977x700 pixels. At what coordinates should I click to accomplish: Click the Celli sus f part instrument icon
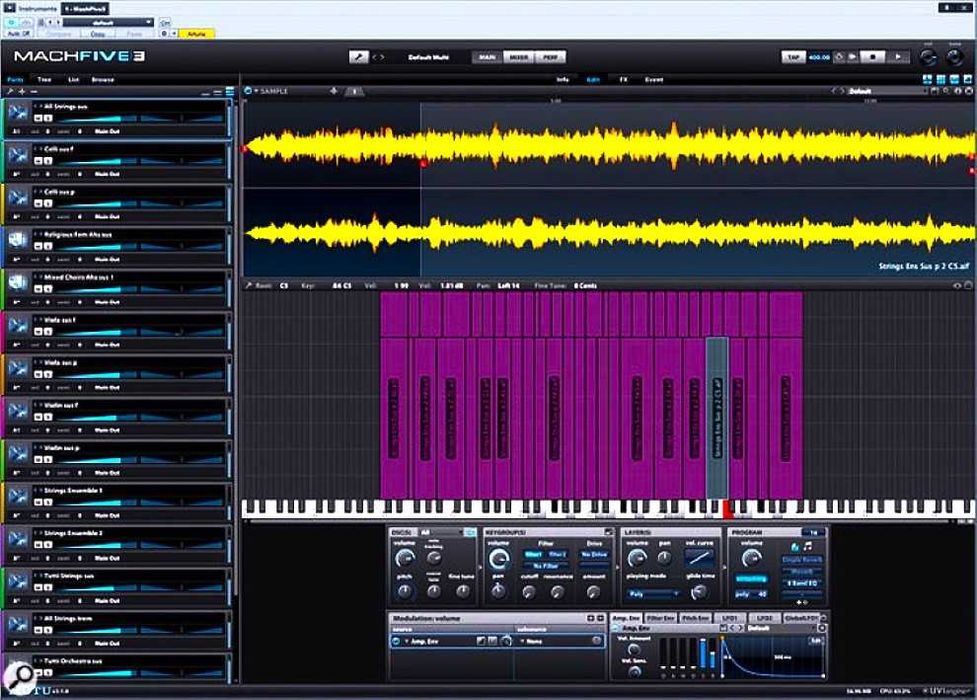(x=18, y=155)
